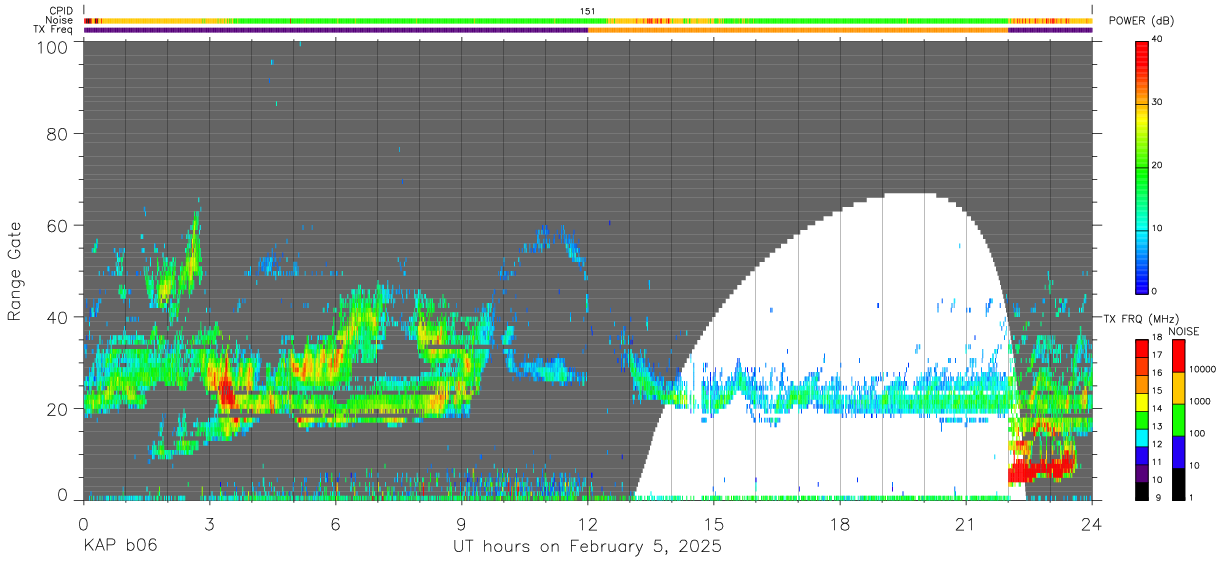1228x567 pixels.
Task: Click the blue bottom of POWER colorbar
Action: [x=1143, y=282]
